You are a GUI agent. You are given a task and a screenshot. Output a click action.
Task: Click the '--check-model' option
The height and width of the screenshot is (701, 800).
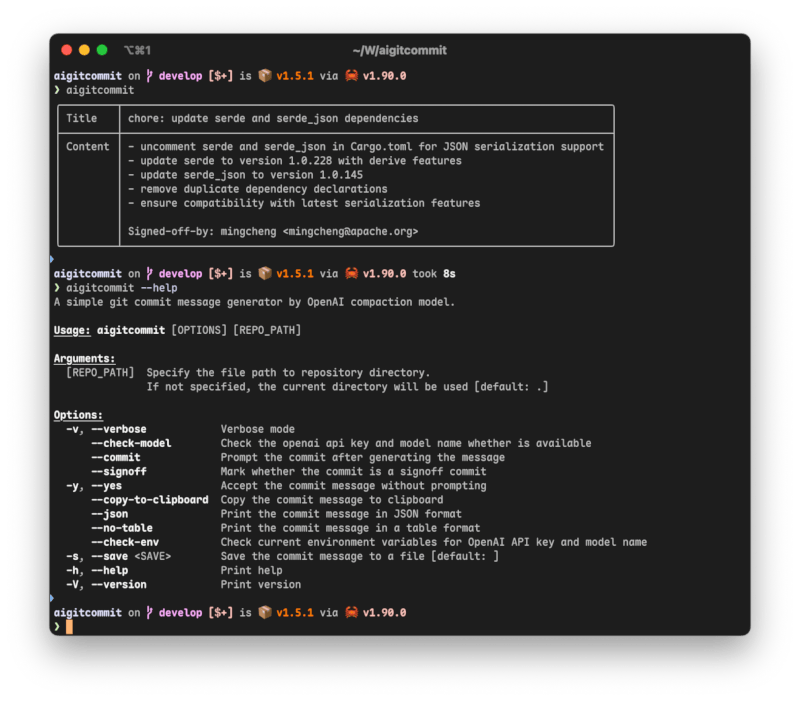click(x=131, y=443)
